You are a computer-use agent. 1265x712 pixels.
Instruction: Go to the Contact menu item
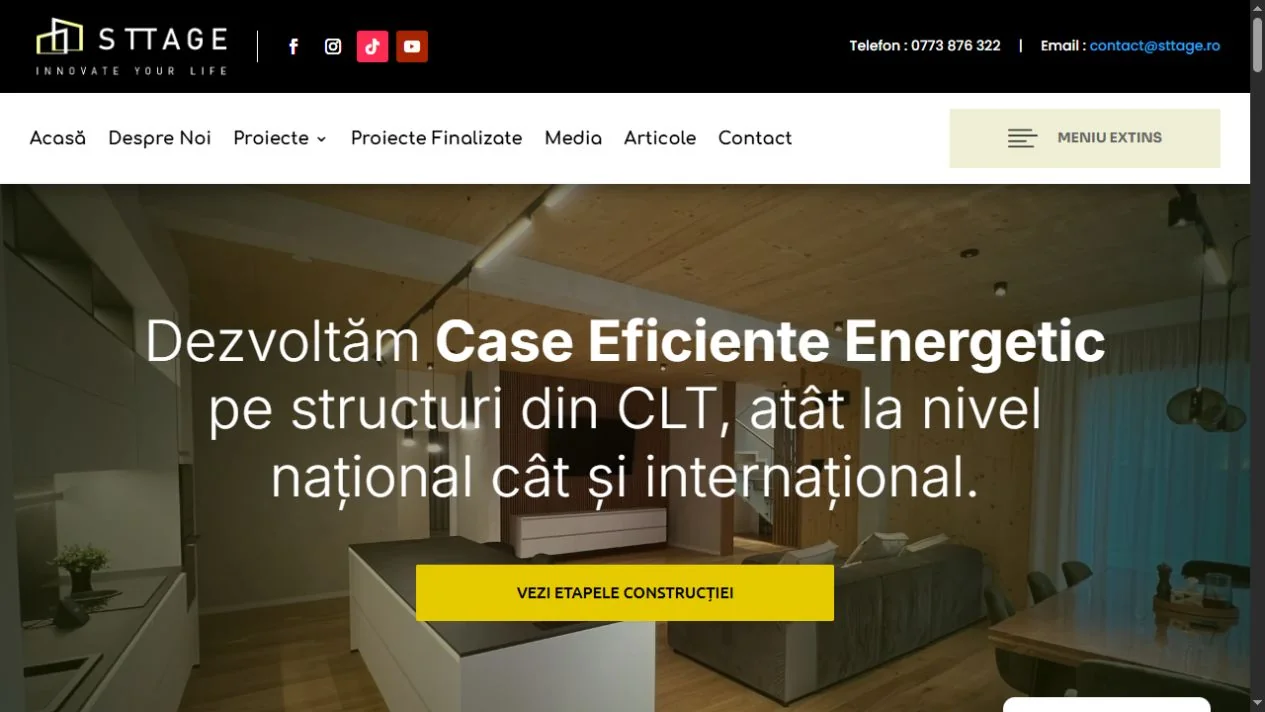pos(755,138)
